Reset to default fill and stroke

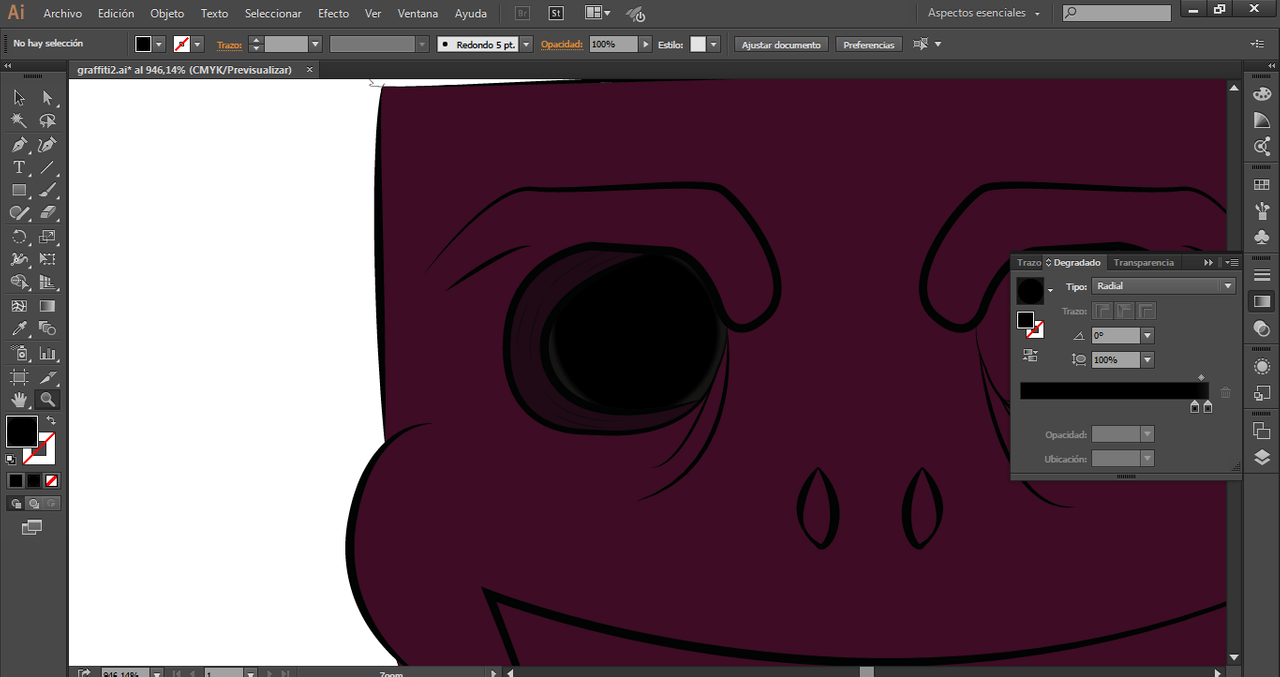pos(11,459)
